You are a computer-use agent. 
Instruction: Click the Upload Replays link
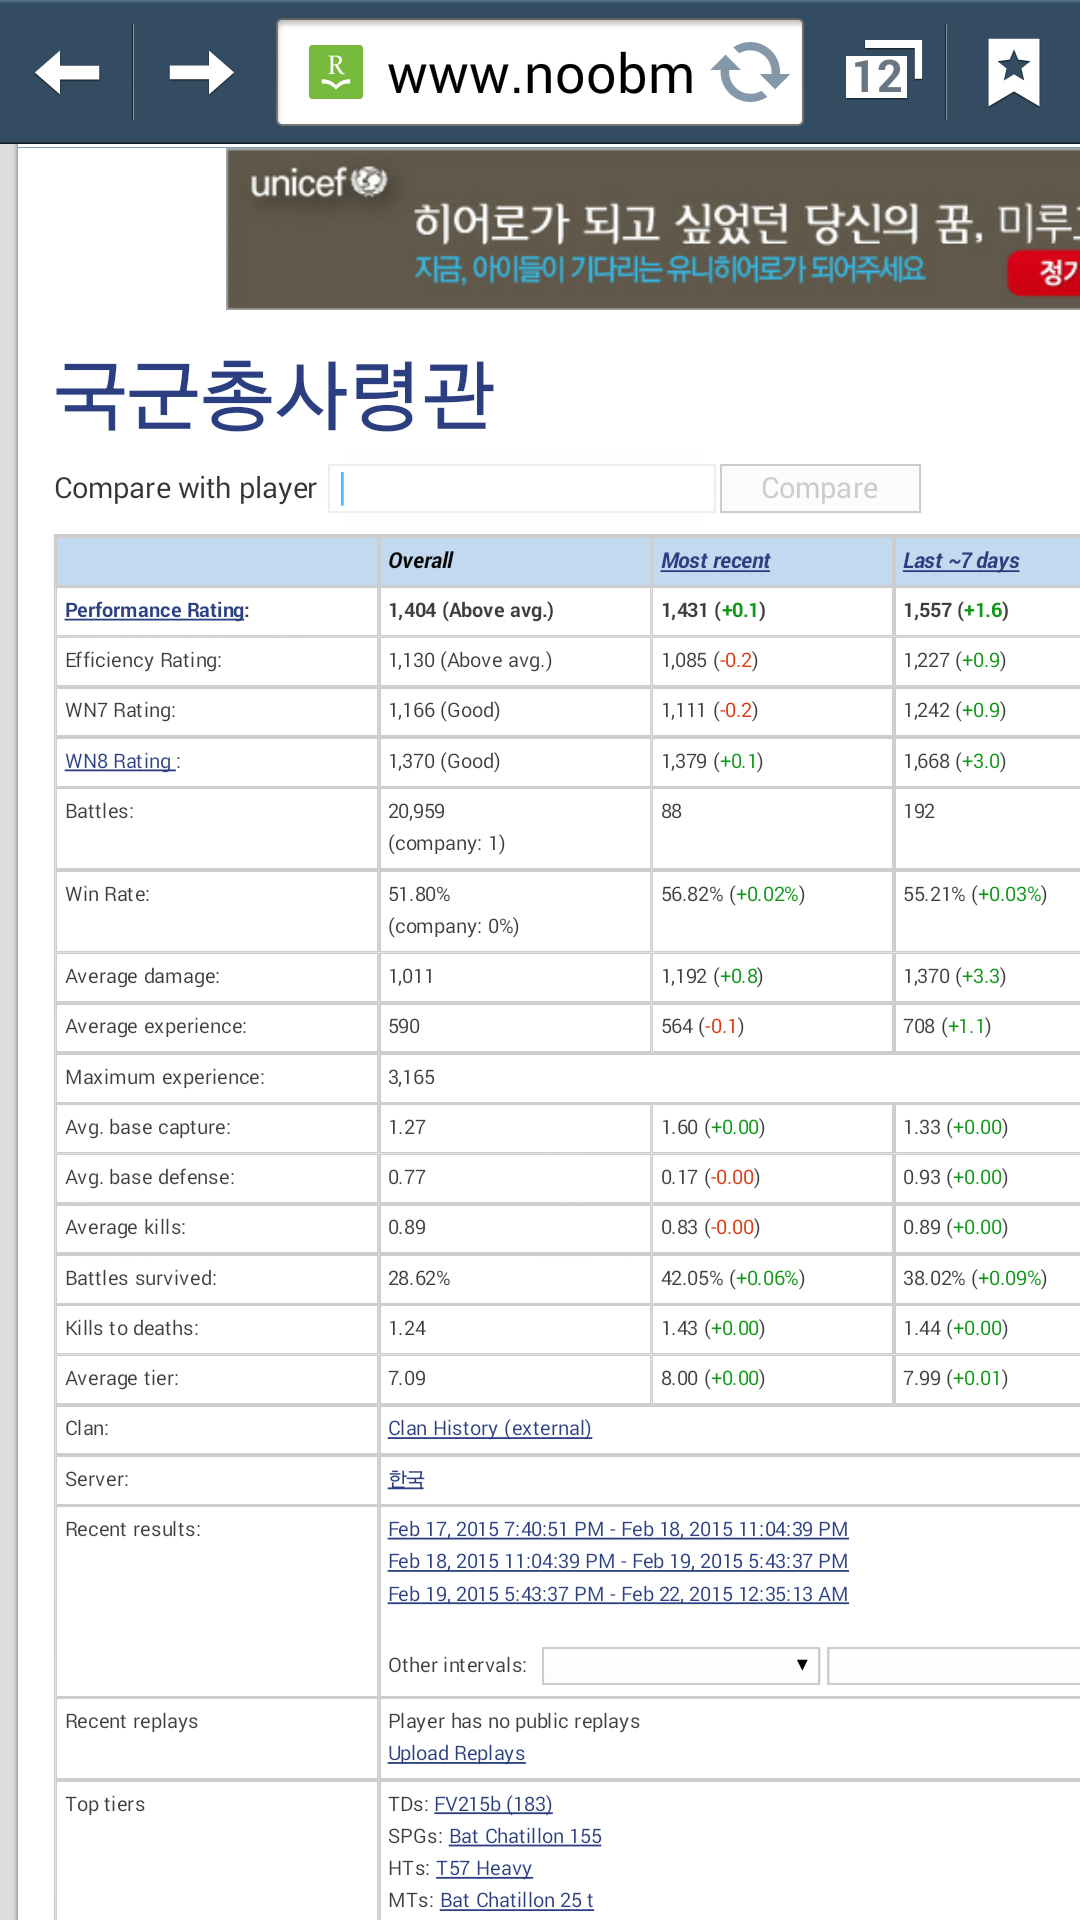click(456, 1753)
